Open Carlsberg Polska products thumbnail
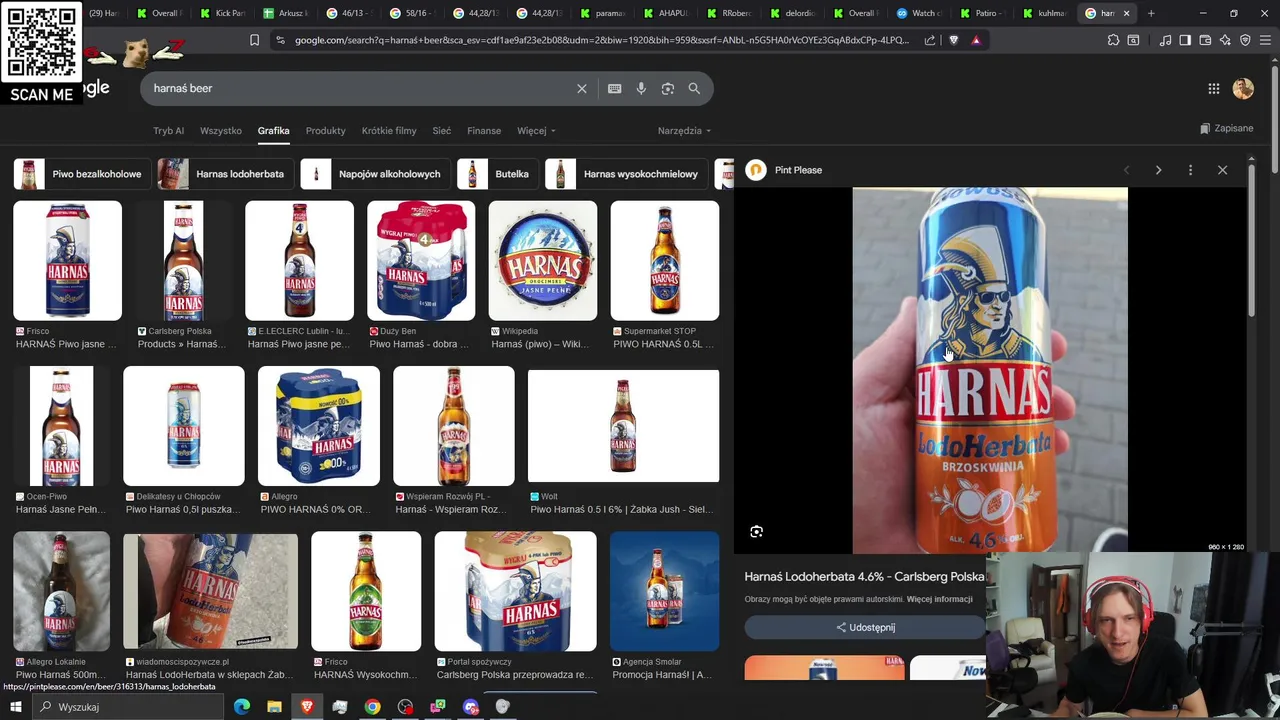 coord(183,261)
